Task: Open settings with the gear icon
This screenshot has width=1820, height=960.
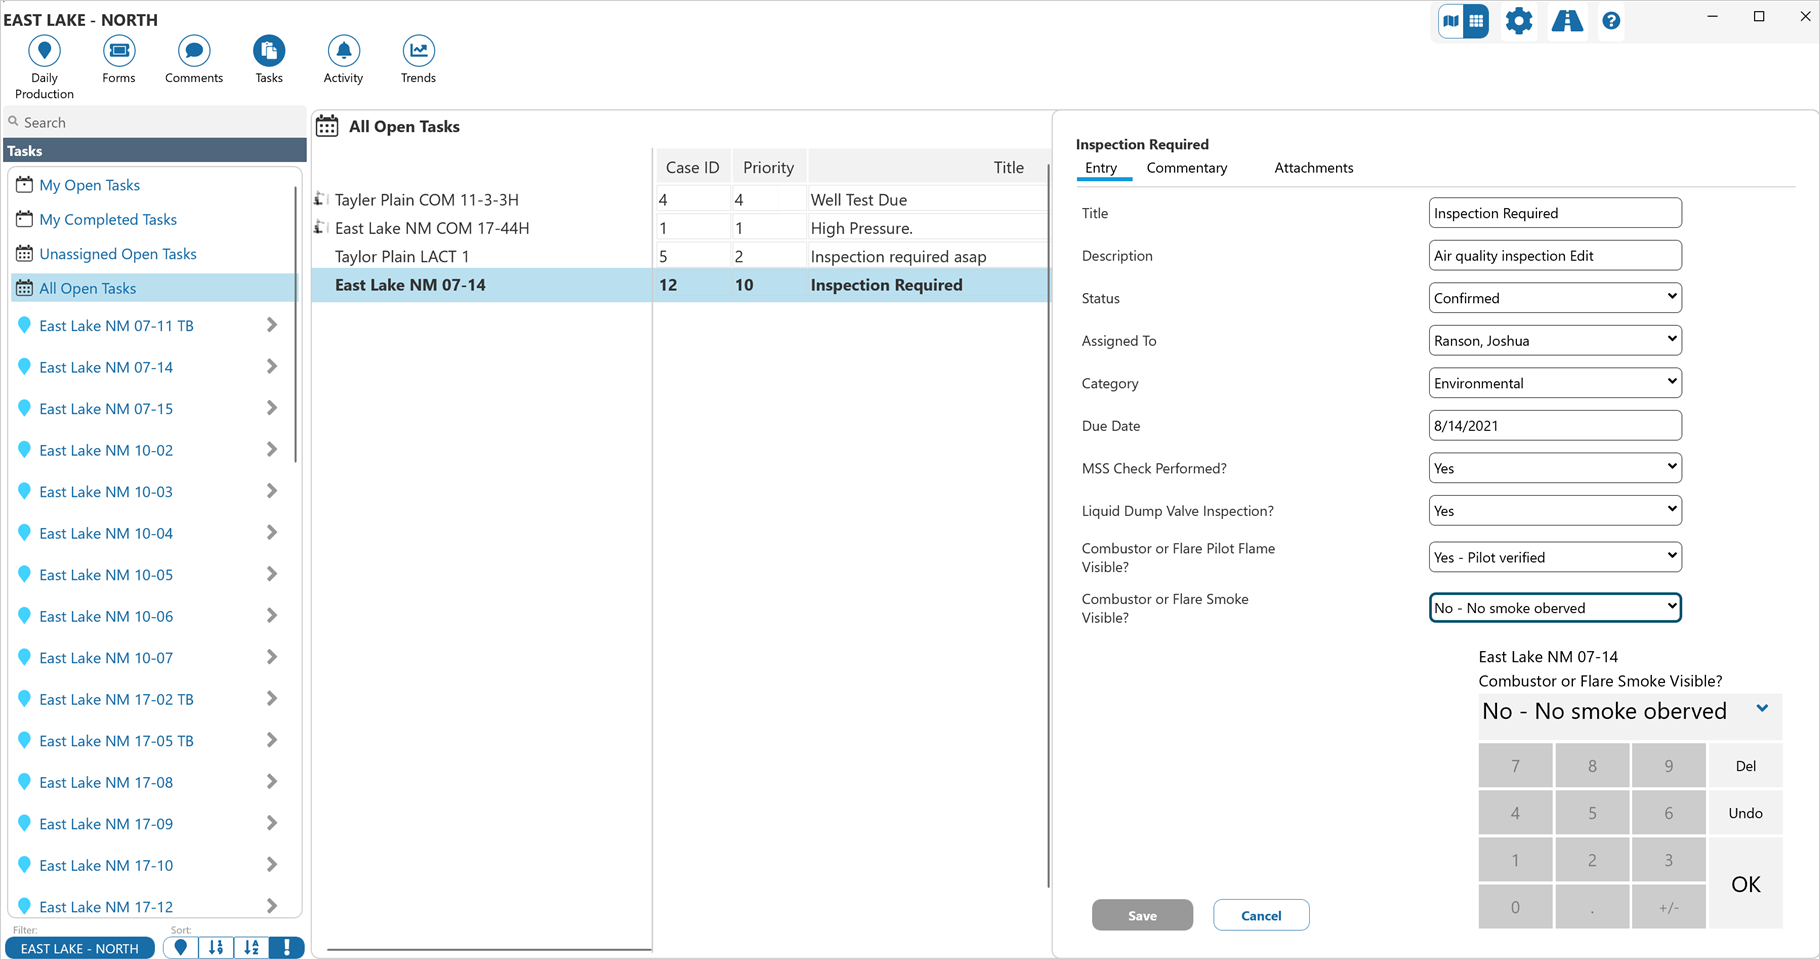Action: pyautogui.click(x=1518, y=21)
